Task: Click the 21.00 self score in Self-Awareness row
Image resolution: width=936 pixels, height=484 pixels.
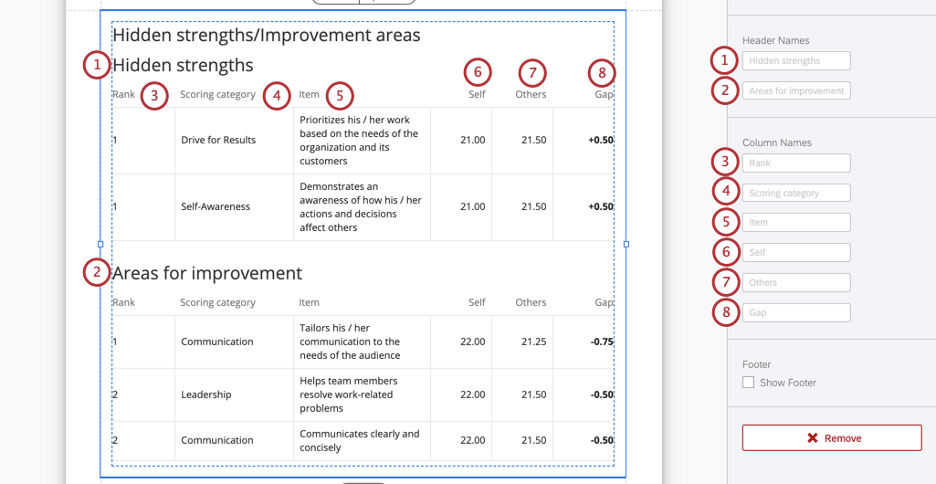Action: pyautogui.click(x=473, y=206)
